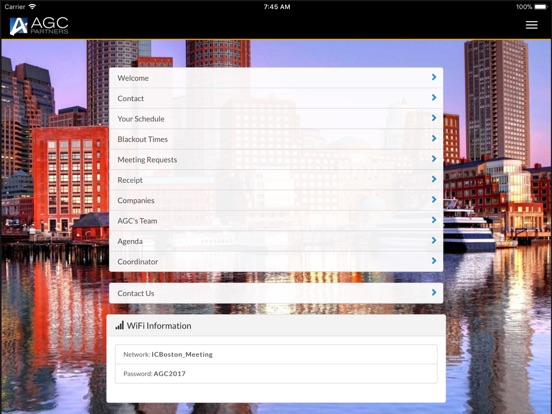Image resolution: width=552 pixels, height=414 pixels.
Task: Go to the Contact Us link
Action: pos(276,293)
